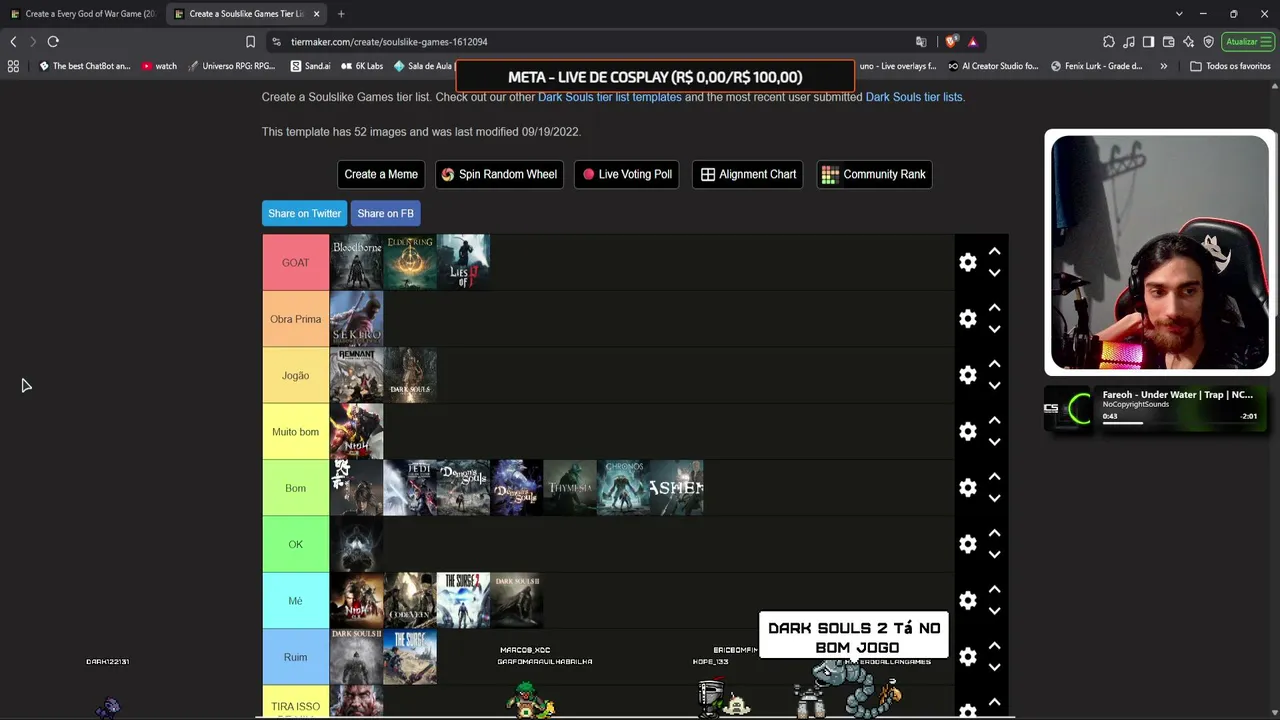Open the media control music-note icon
The height and width of the screenshot is (720, 1280).
1129,42
